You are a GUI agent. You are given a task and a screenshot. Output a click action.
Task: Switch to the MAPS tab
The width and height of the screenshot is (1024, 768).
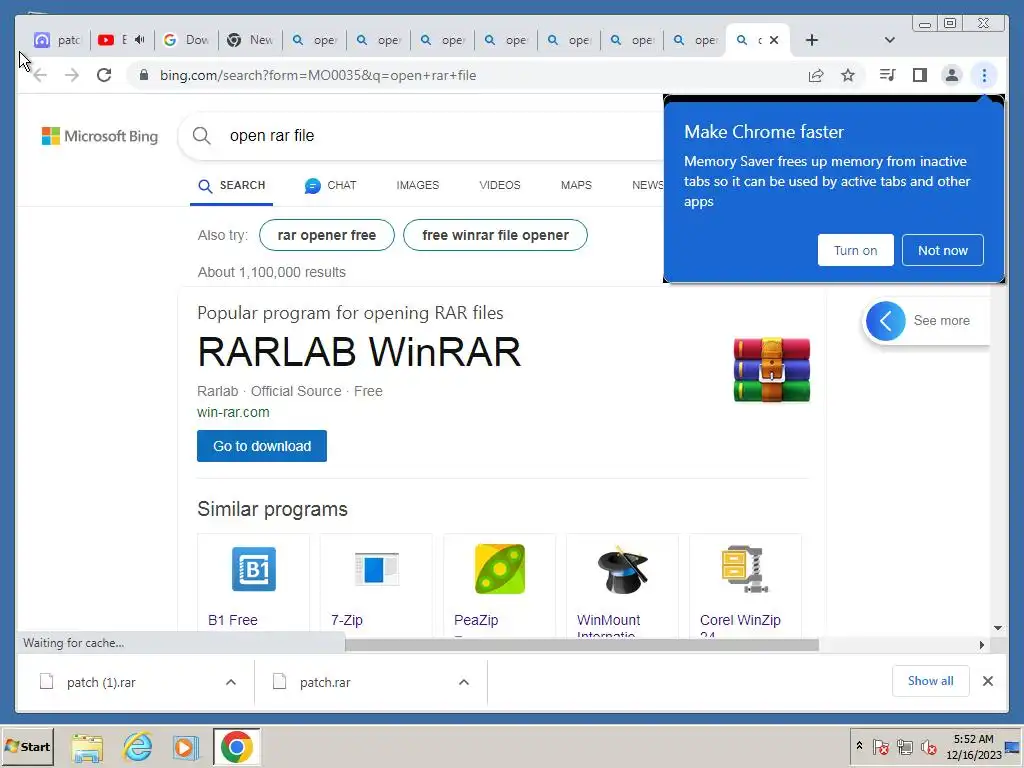(x=576, y=185)
